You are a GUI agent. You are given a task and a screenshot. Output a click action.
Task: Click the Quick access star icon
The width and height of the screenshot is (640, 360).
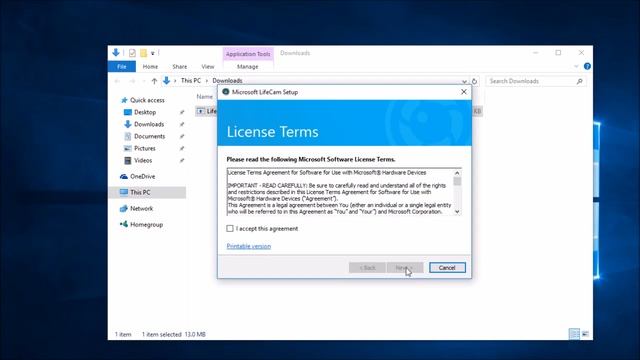point(124,100)
